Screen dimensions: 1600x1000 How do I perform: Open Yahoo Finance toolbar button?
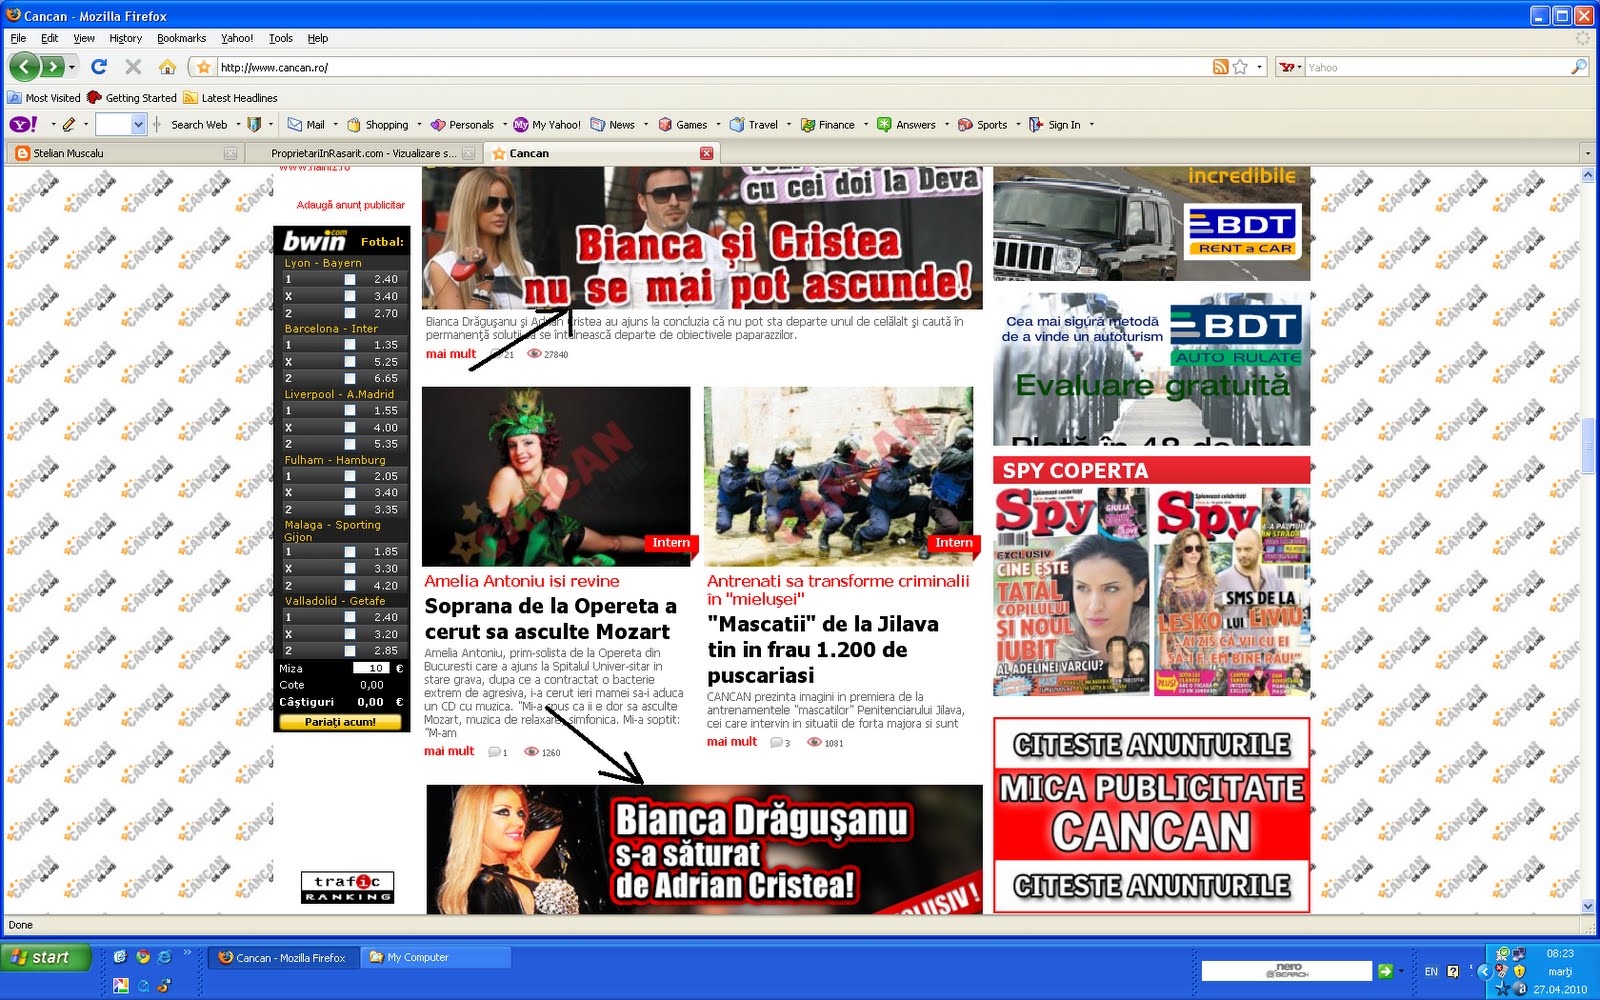tap(828, 125)
